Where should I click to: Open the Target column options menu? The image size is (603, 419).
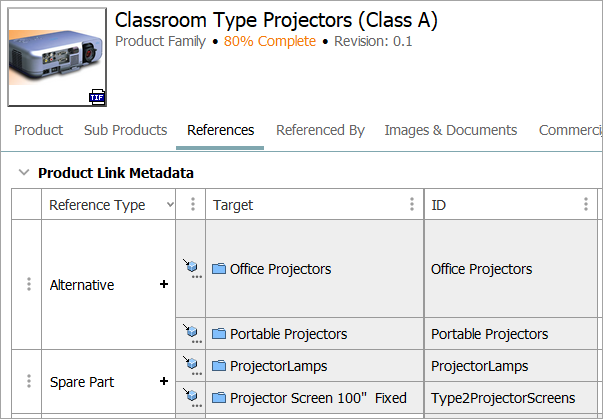411,205
